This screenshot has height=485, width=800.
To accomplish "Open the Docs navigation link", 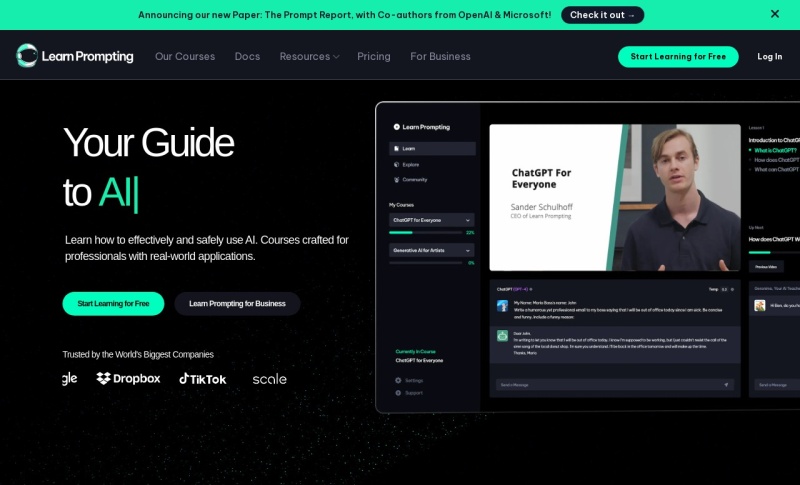I will (x=247, y=57).
